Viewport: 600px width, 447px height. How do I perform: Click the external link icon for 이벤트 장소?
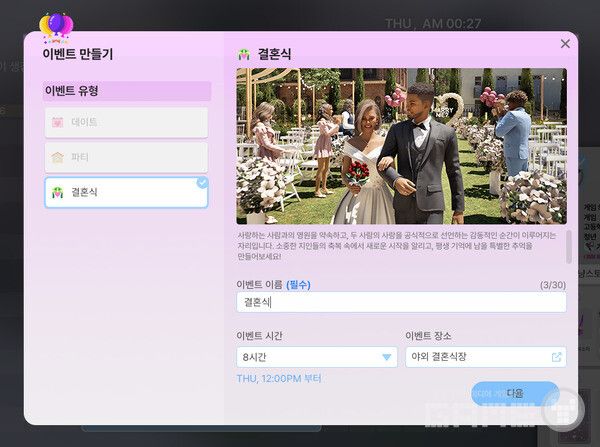(x=556, y=357)
